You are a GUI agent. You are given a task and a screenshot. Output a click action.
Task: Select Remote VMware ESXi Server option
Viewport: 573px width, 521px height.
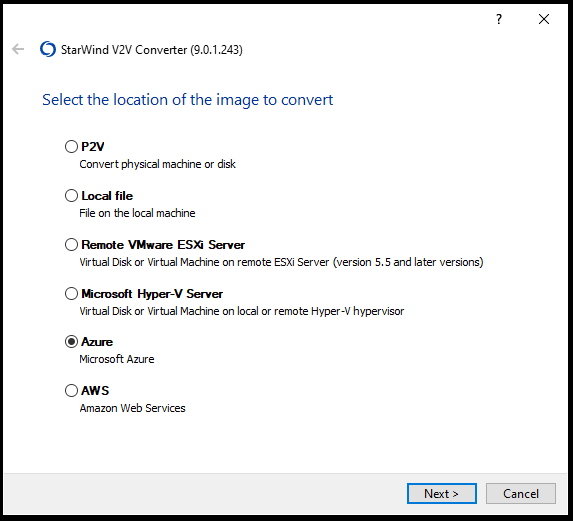pyautogui.click(x=71, y=244)
